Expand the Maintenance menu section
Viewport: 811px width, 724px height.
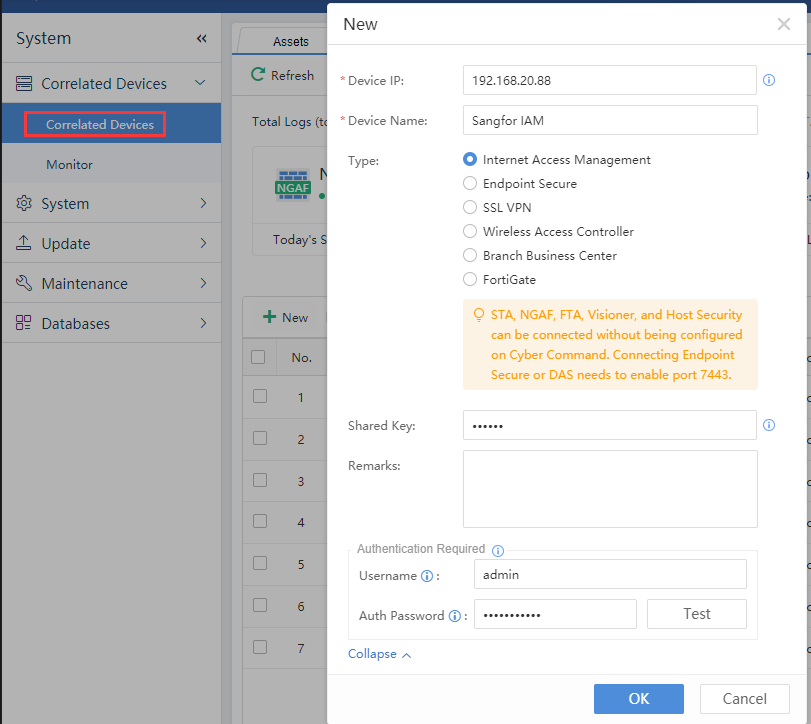tap(110, 284)
